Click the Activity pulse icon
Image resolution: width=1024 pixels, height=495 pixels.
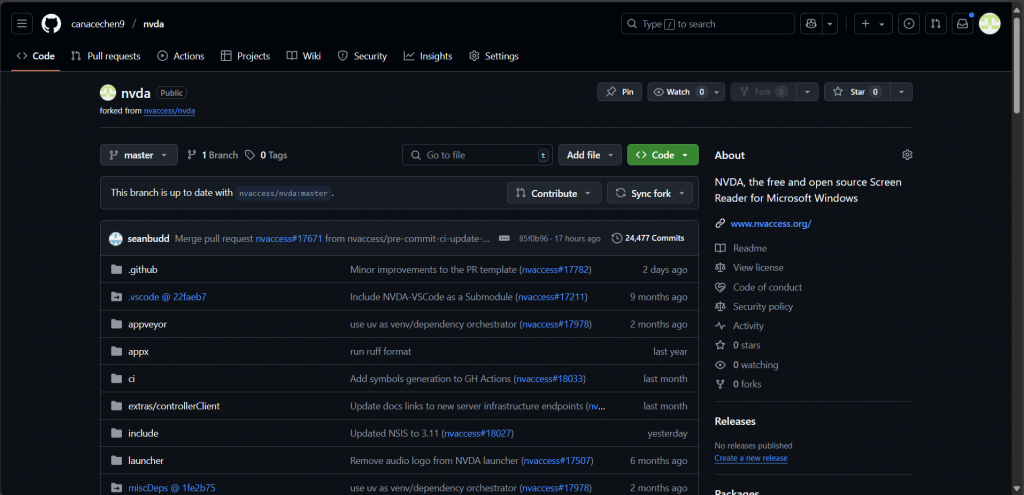coord(720,326)
